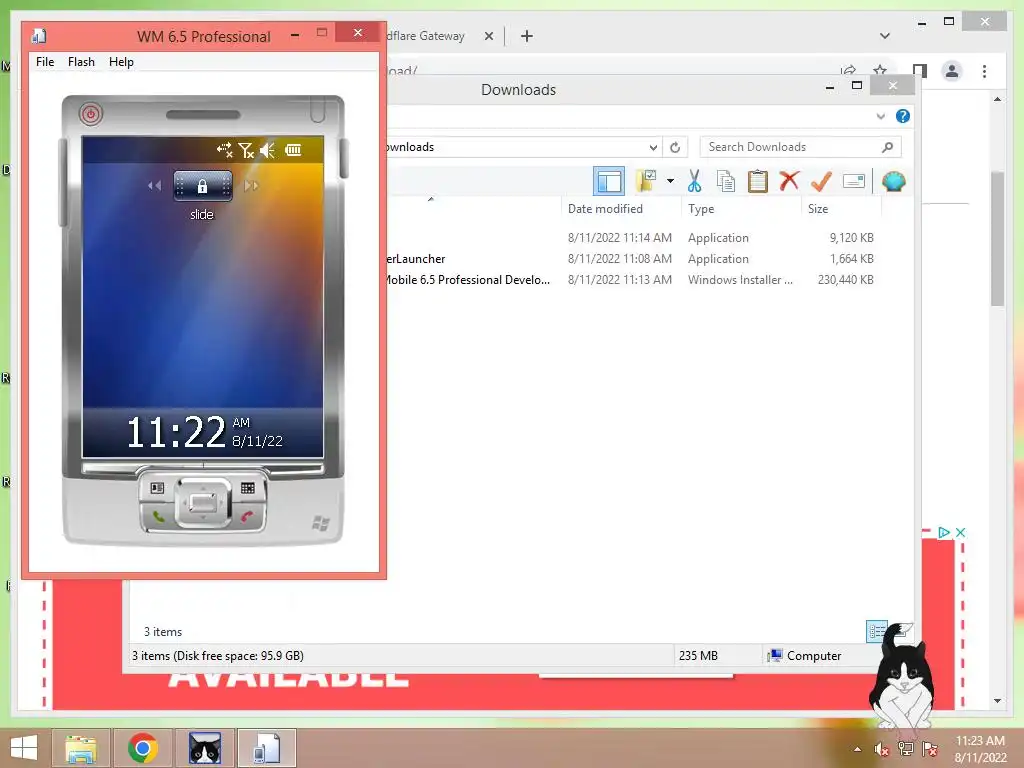The width and height of the screenshot is (1024, 768).
Task: Show hidden system tray icons
Action: [857, 748]
